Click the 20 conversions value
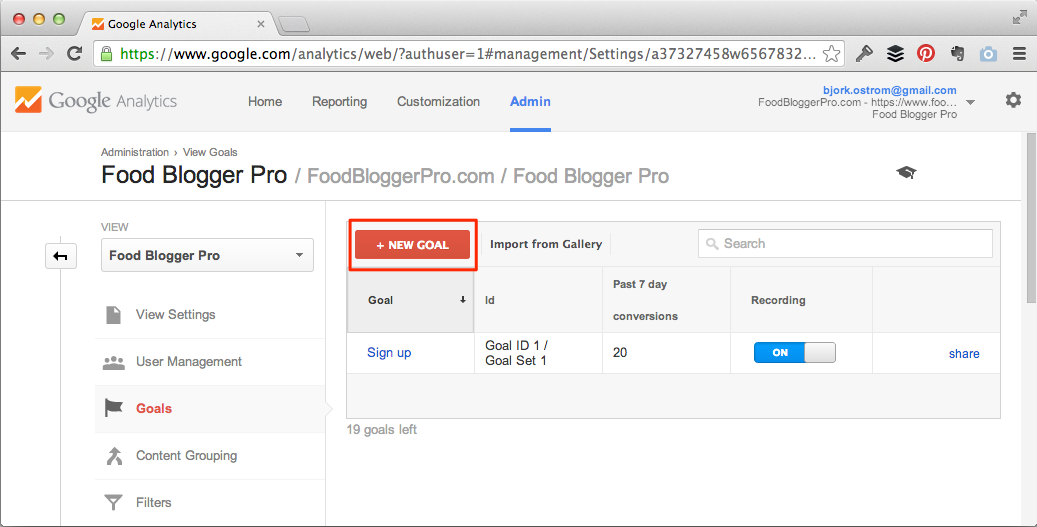The image size is (1037, 527). (620, 352)
